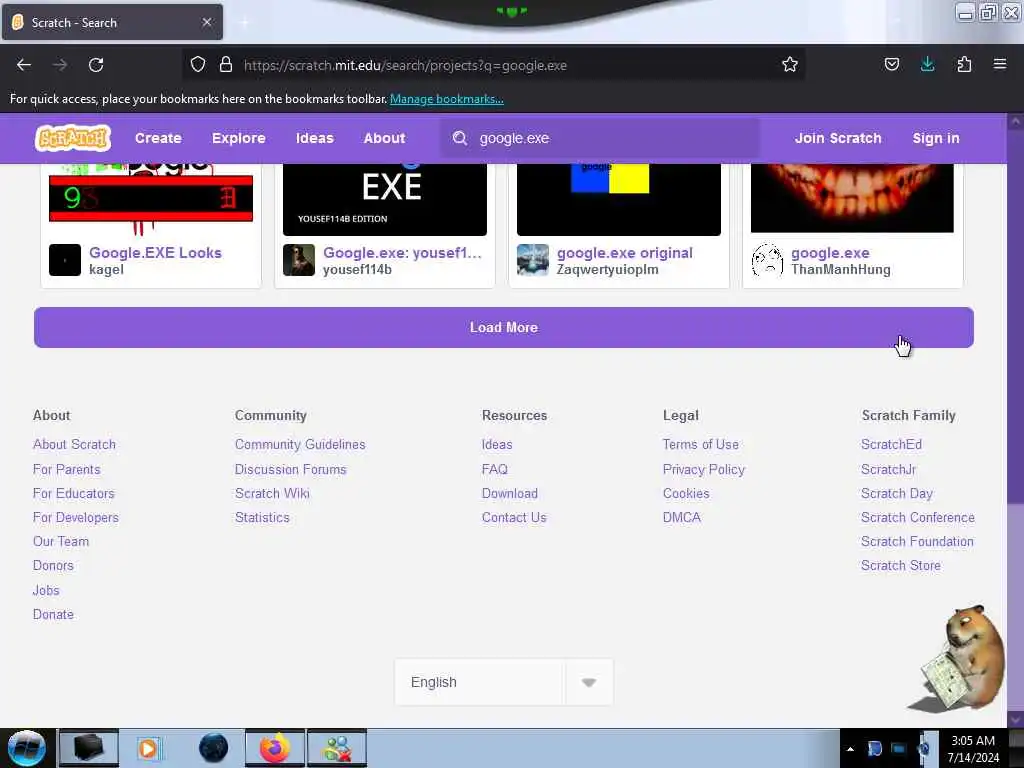This screenshot has height=768, width=1024.
Task: Open the For Parents footer link
Action: pyautogui.click(x=67, y=469)
